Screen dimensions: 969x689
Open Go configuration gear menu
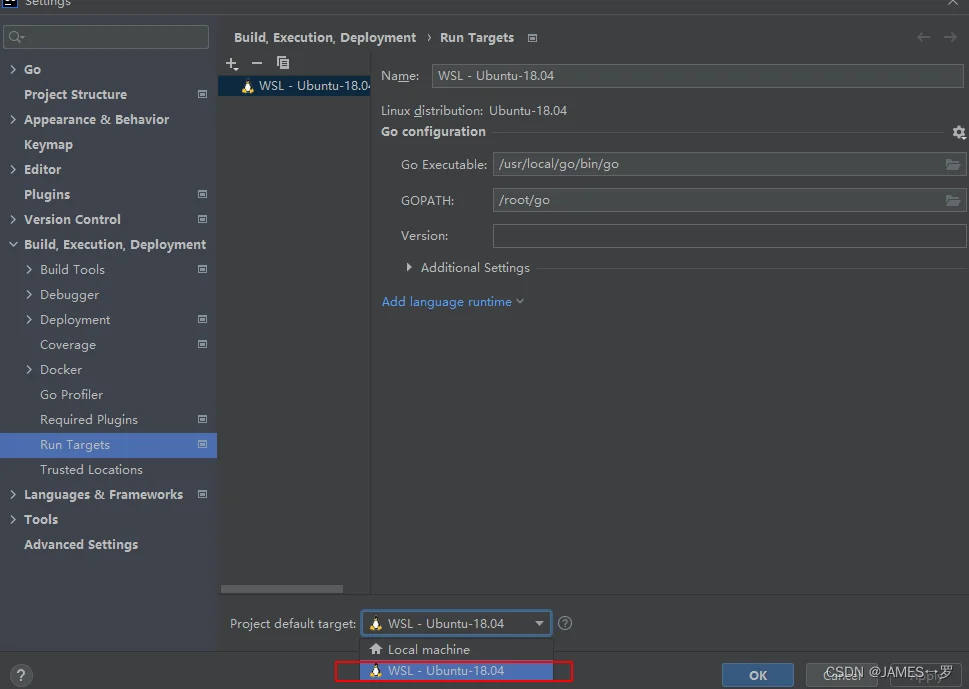(x=958, y=132)
